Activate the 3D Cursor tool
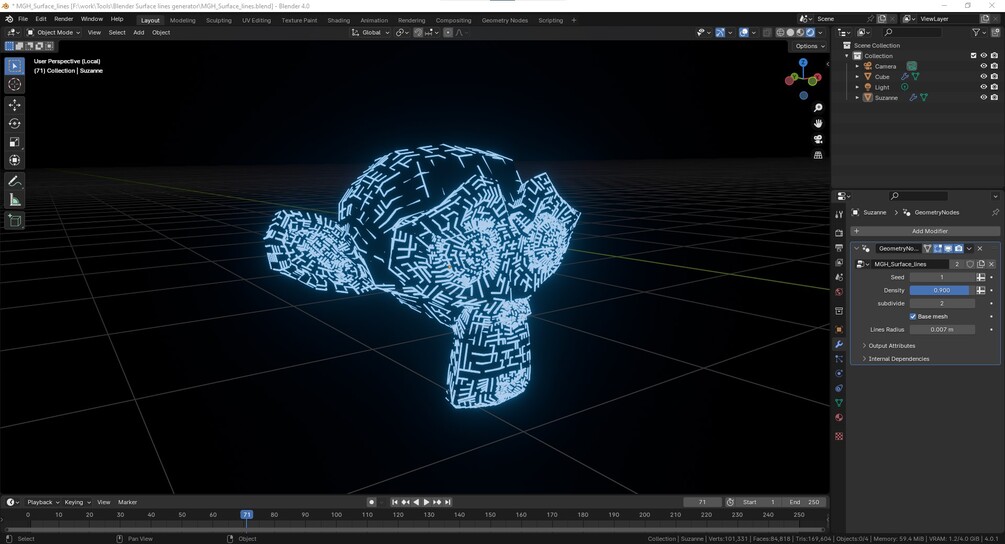This screenshot has height=544, width=1005. click(x=14, y=85)
